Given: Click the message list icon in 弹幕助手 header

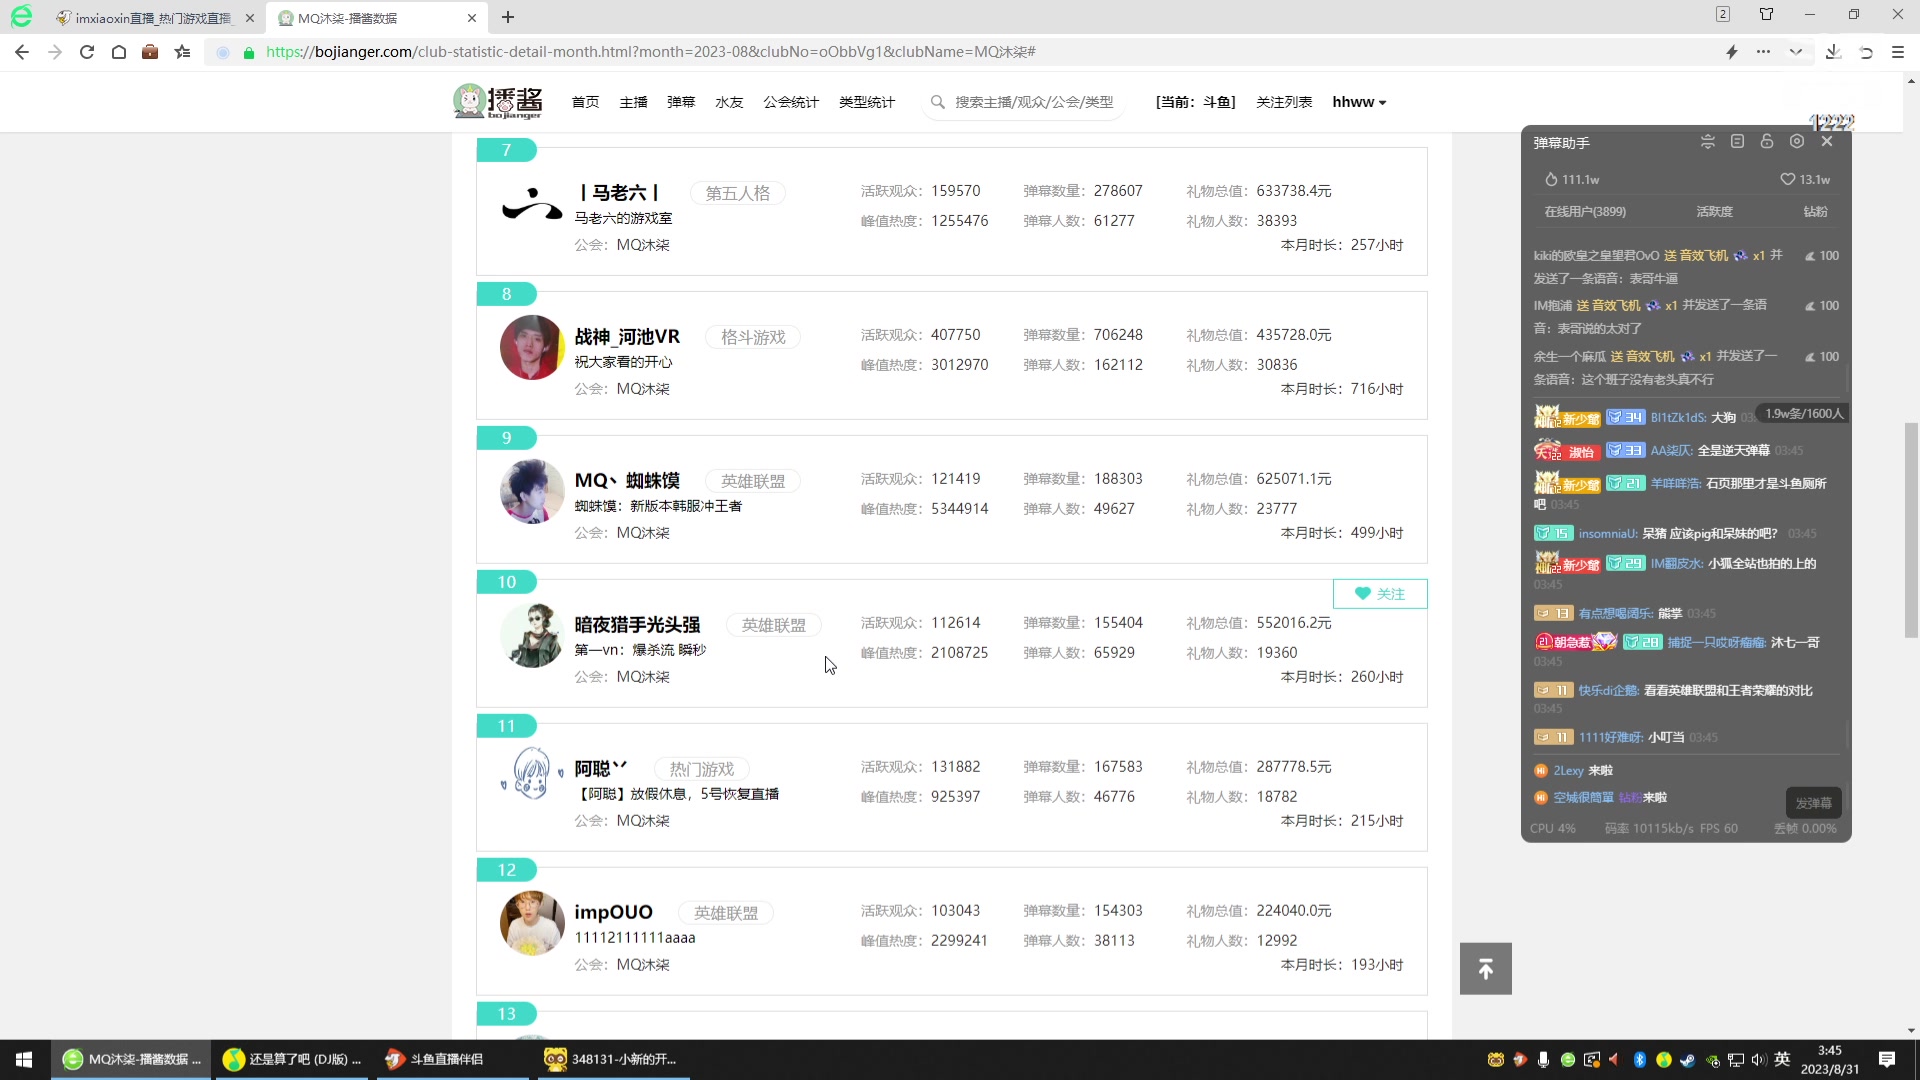Looking at the screenshot, I should point(1737,142).
